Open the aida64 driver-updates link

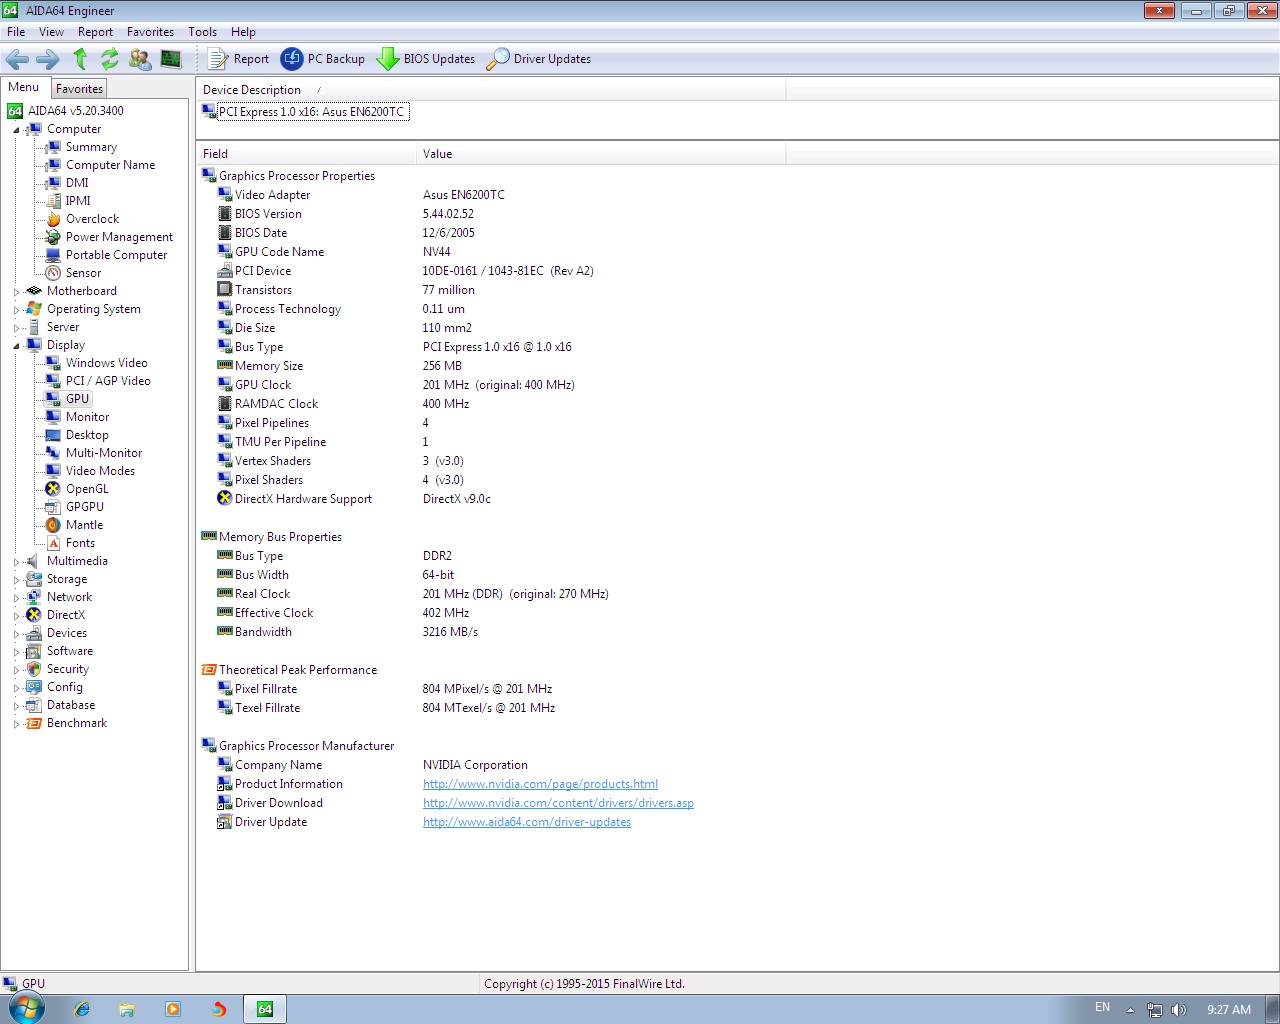pos(526,822)
